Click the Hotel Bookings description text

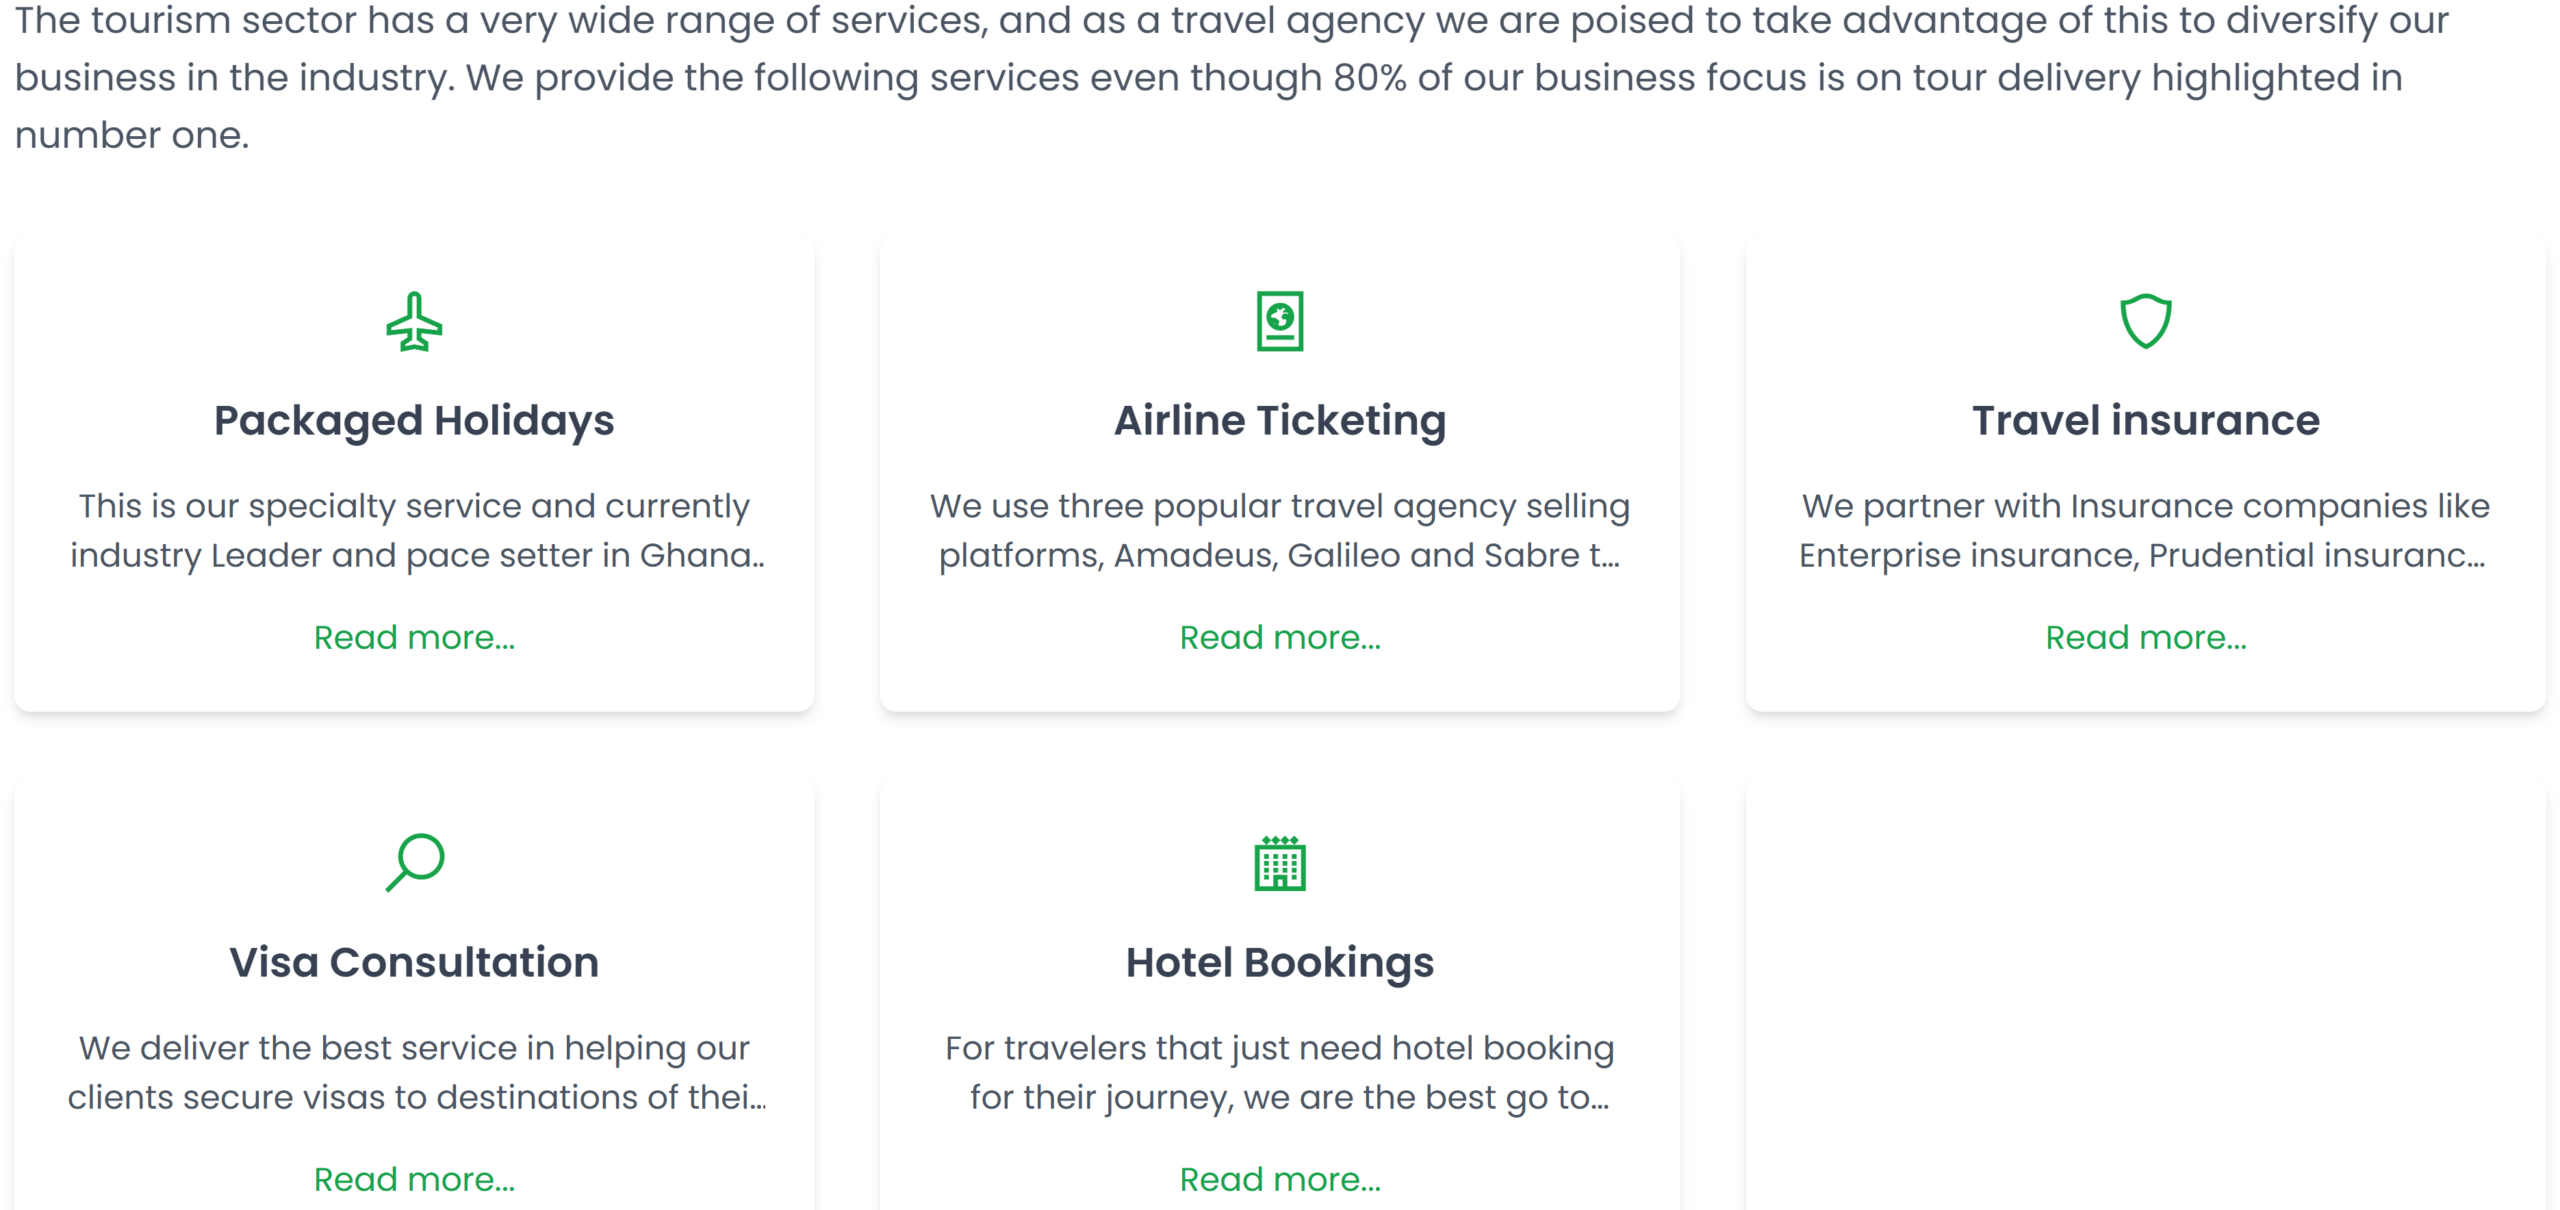[x=1280, y=1073]
